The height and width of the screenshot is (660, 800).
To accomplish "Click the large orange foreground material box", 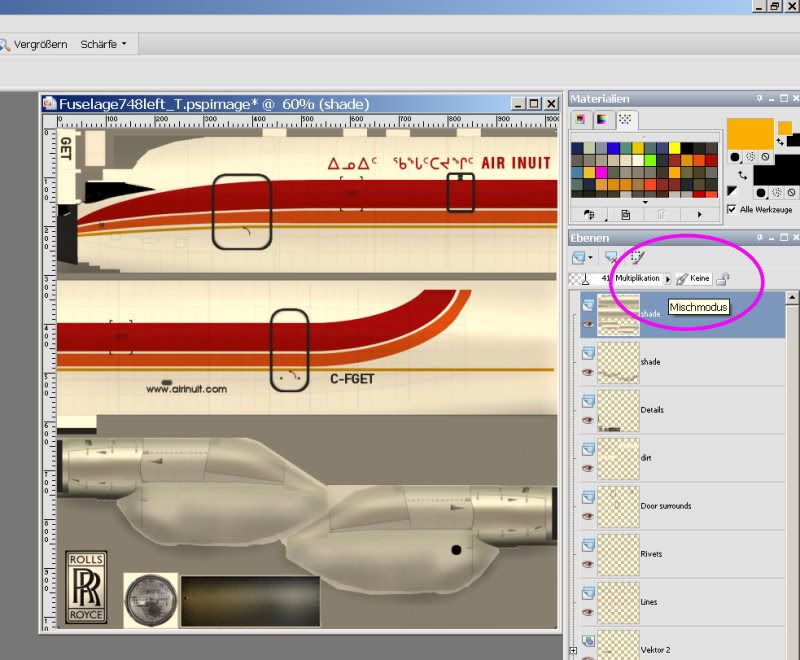I will click(751, 134).
